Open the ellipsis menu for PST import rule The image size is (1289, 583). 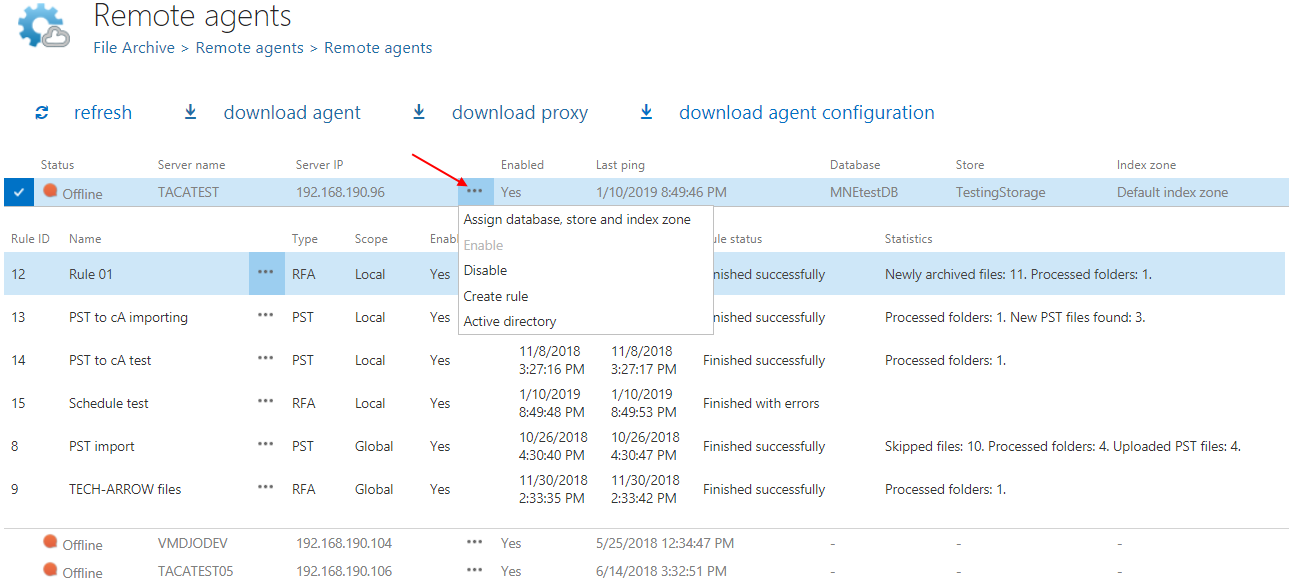click(x=265, y=445)
